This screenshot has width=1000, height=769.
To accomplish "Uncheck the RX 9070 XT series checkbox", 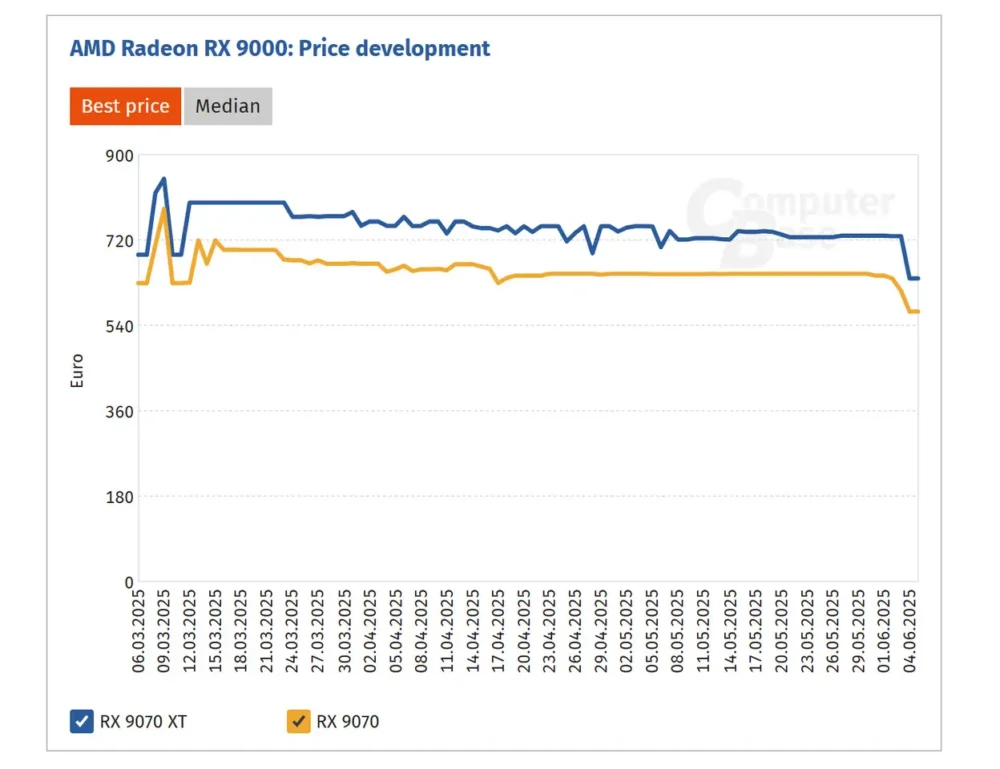I will [82, 721].
